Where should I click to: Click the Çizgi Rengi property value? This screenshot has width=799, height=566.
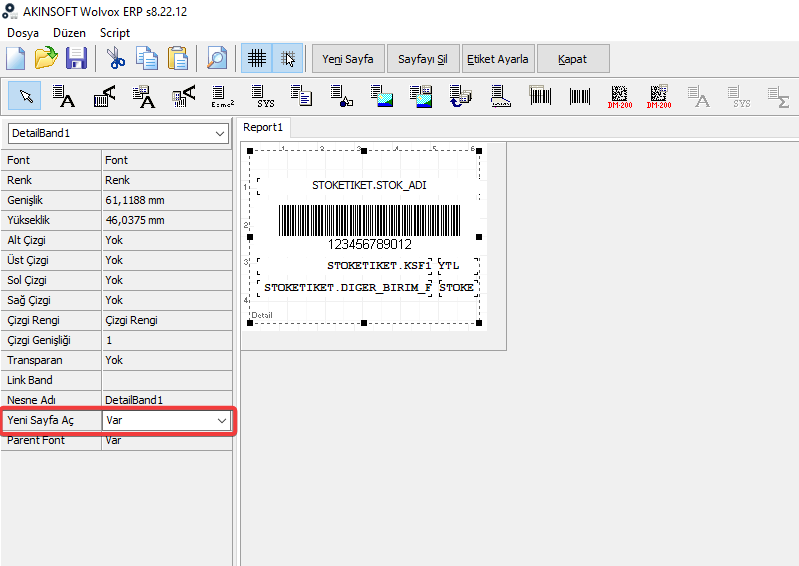(x=167, y=320)
